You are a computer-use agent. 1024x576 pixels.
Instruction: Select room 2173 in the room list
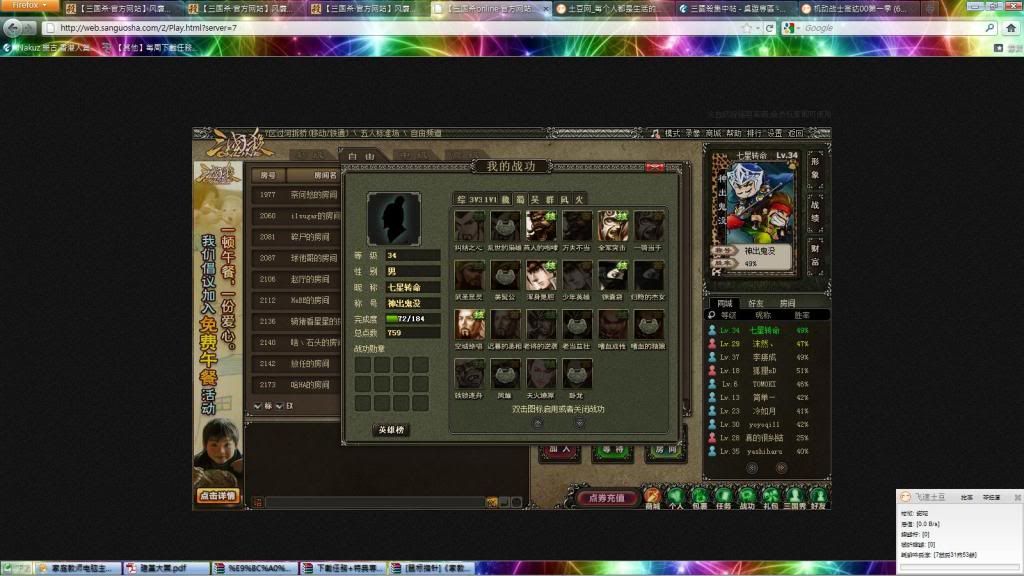click(x=296, y=385)
